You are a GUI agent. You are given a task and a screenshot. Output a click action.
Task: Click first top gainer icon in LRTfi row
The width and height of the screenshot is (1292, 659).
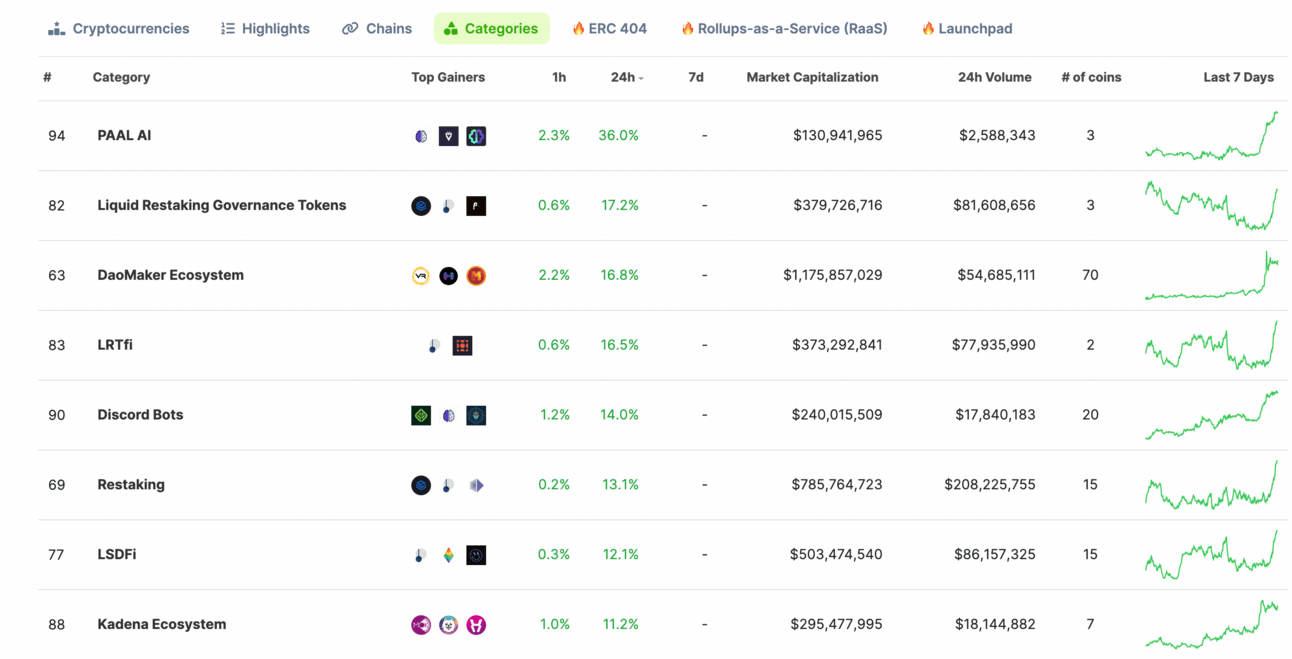(x=434, y=346)
